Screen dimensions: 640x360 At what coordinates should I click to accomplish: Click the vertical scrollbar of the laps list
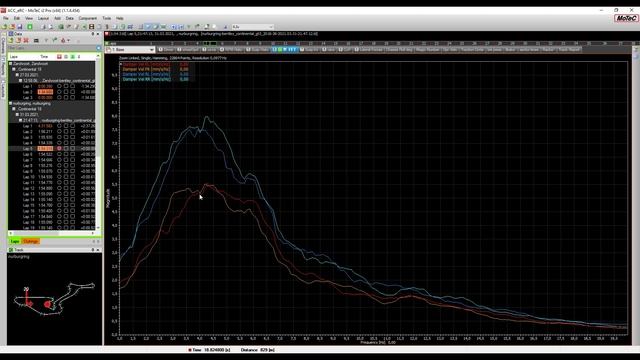pos(98,141)
